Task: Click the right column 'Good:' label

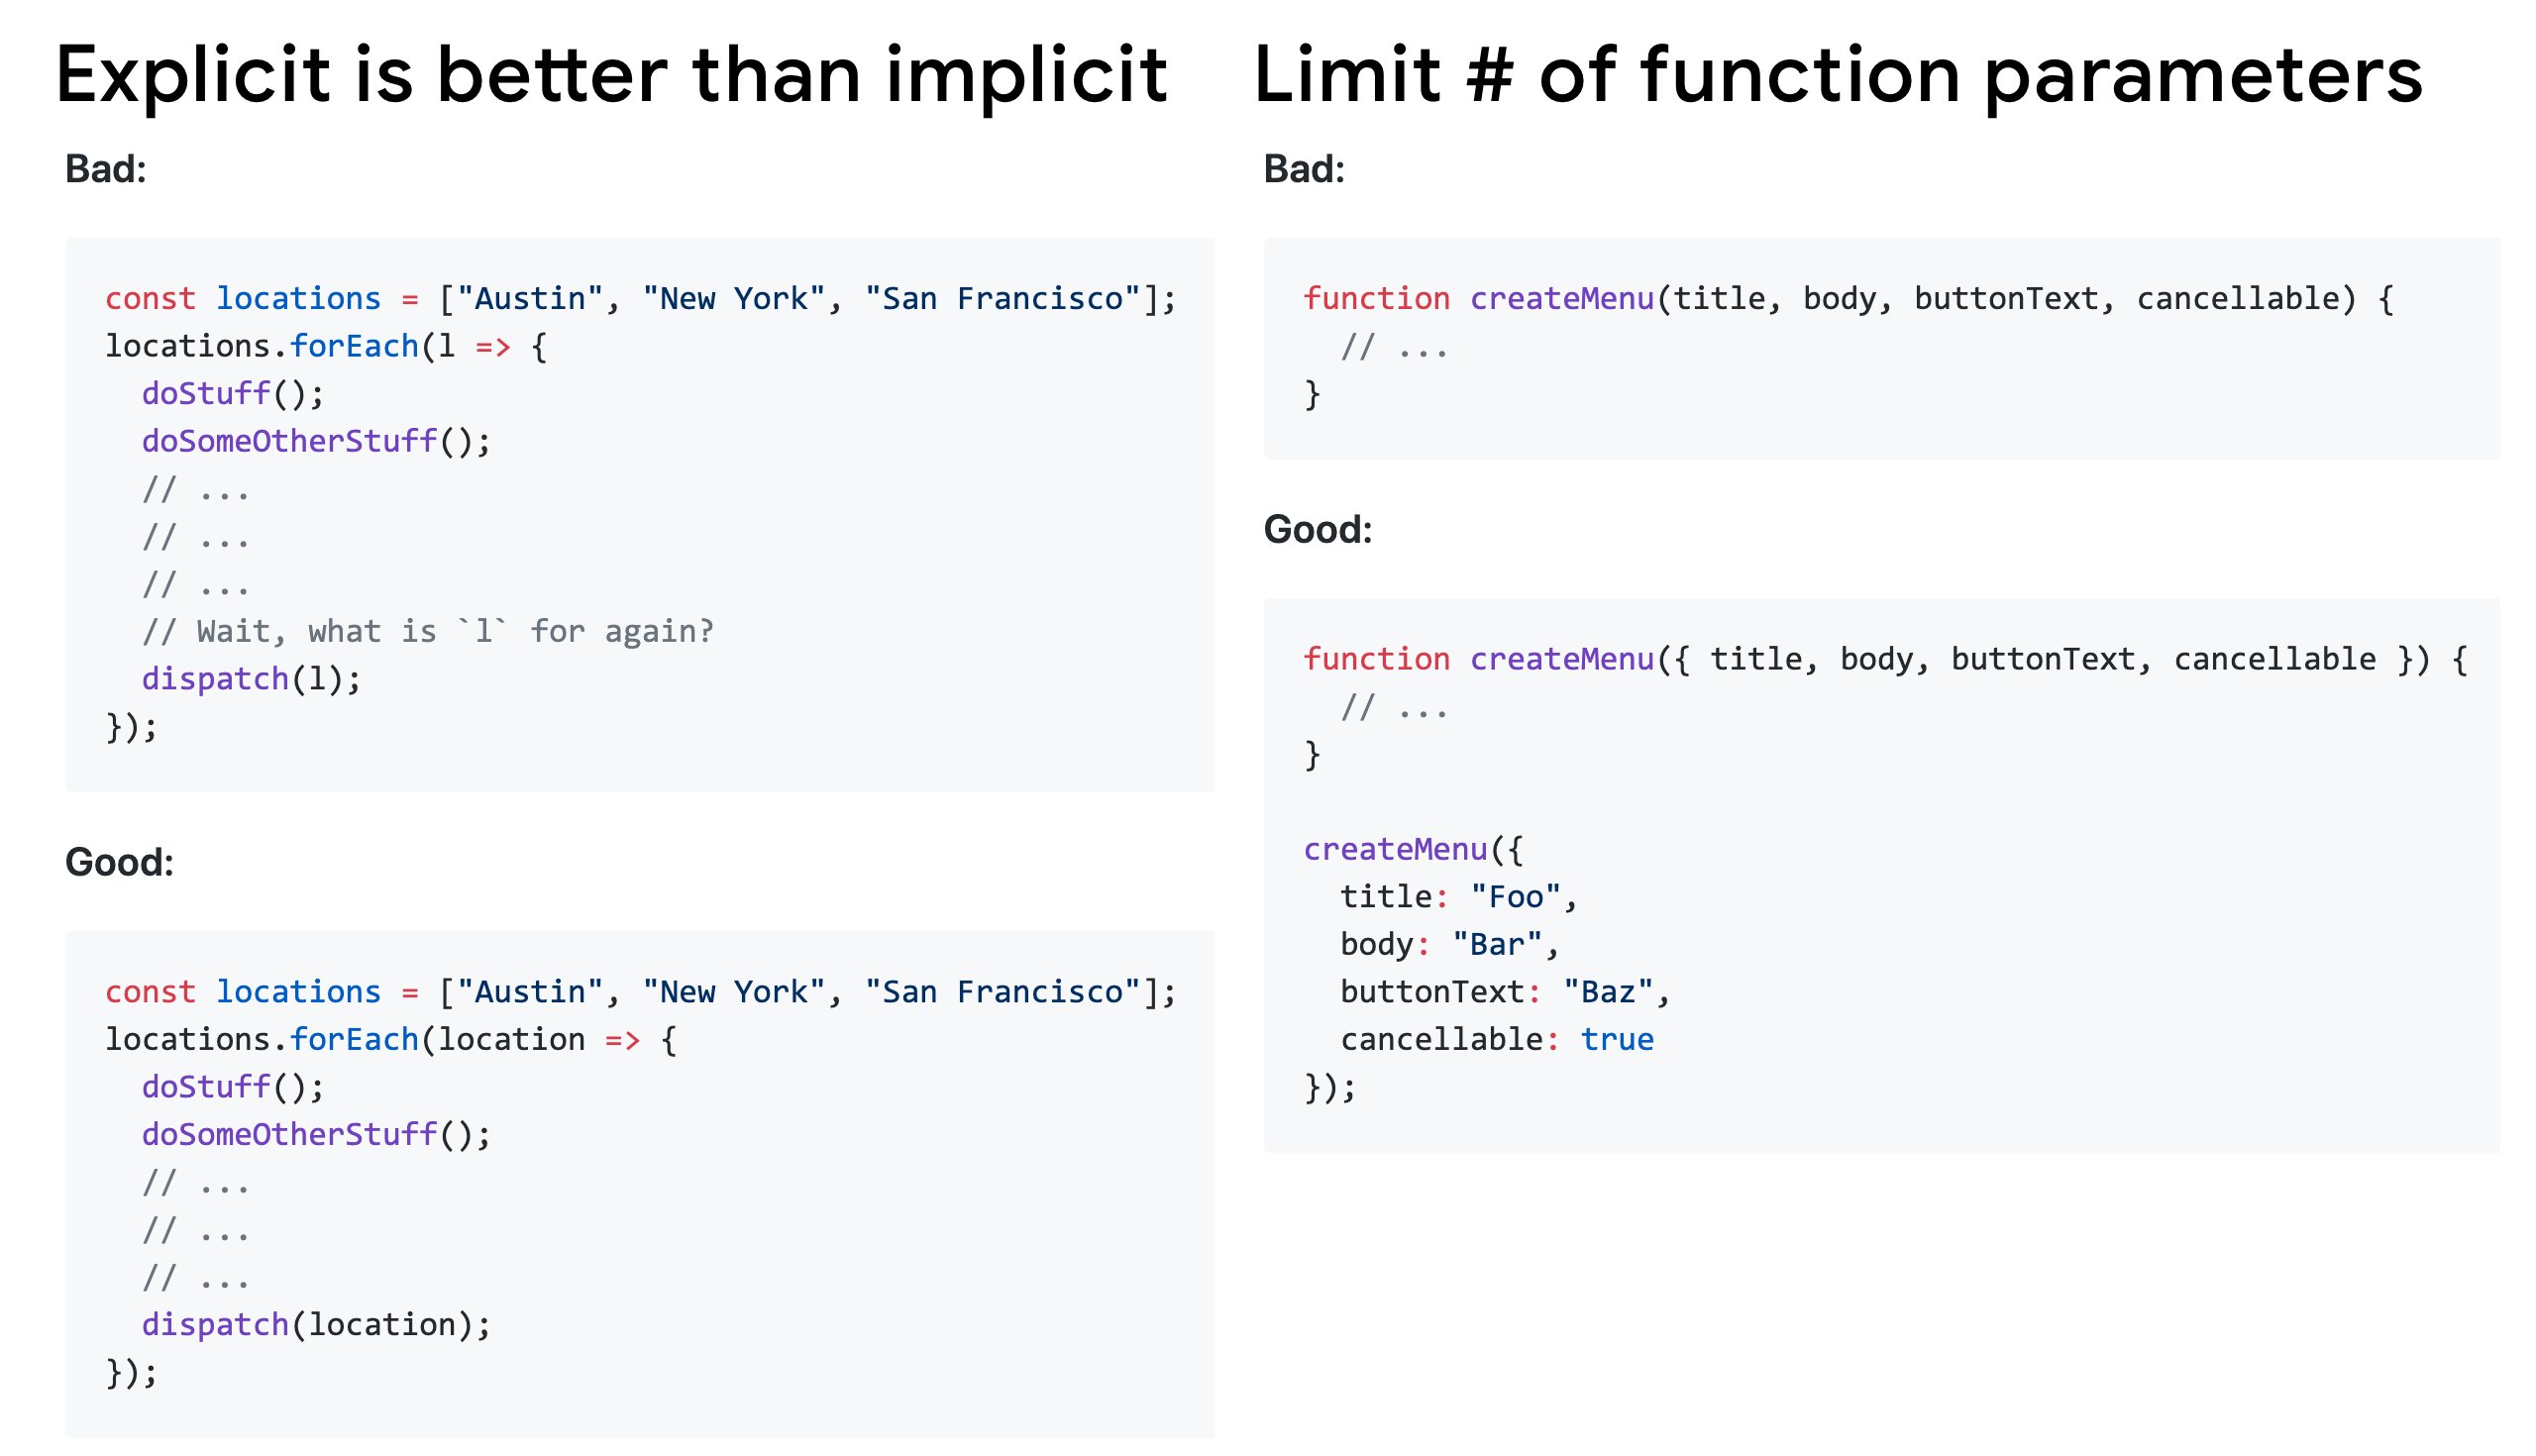Action: click(x=1318, y=529)
